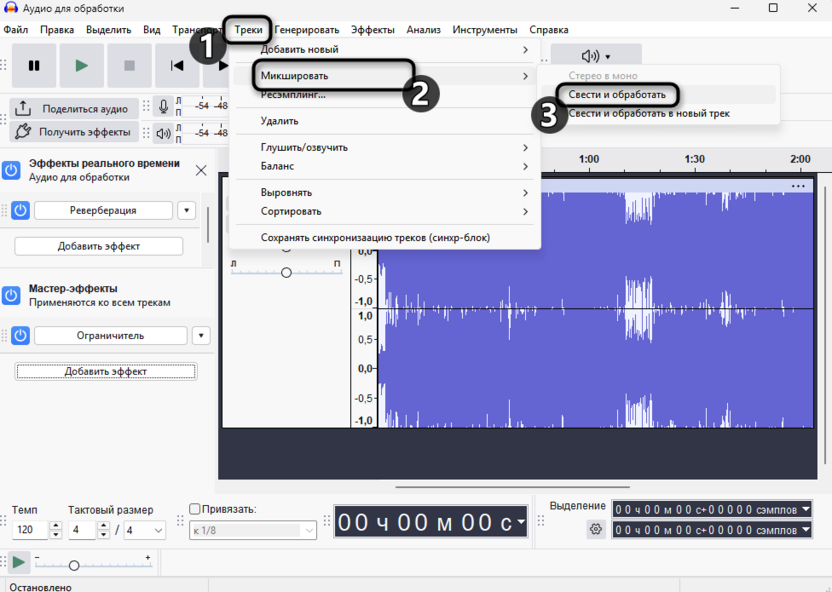Screen dimensions: 832x592
Task: Start playback with the green Play button
Action: coord(82,66)
